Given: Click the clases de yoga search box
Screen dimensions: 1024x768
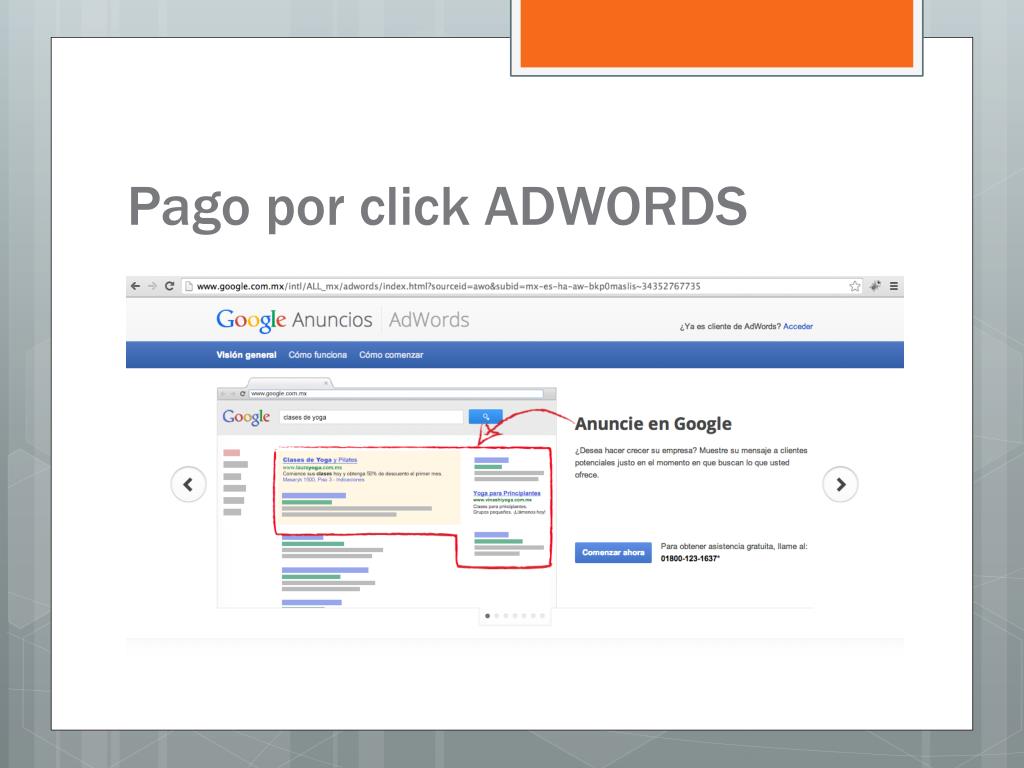Looking at the screenshot, I should pos(372,417).
